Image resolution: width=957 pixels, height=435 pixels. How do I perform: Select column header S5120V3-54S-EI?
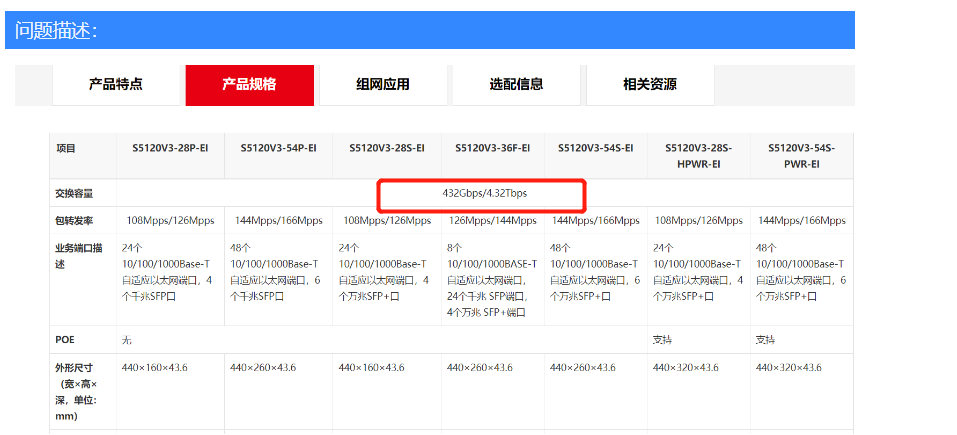pos(595,148)
